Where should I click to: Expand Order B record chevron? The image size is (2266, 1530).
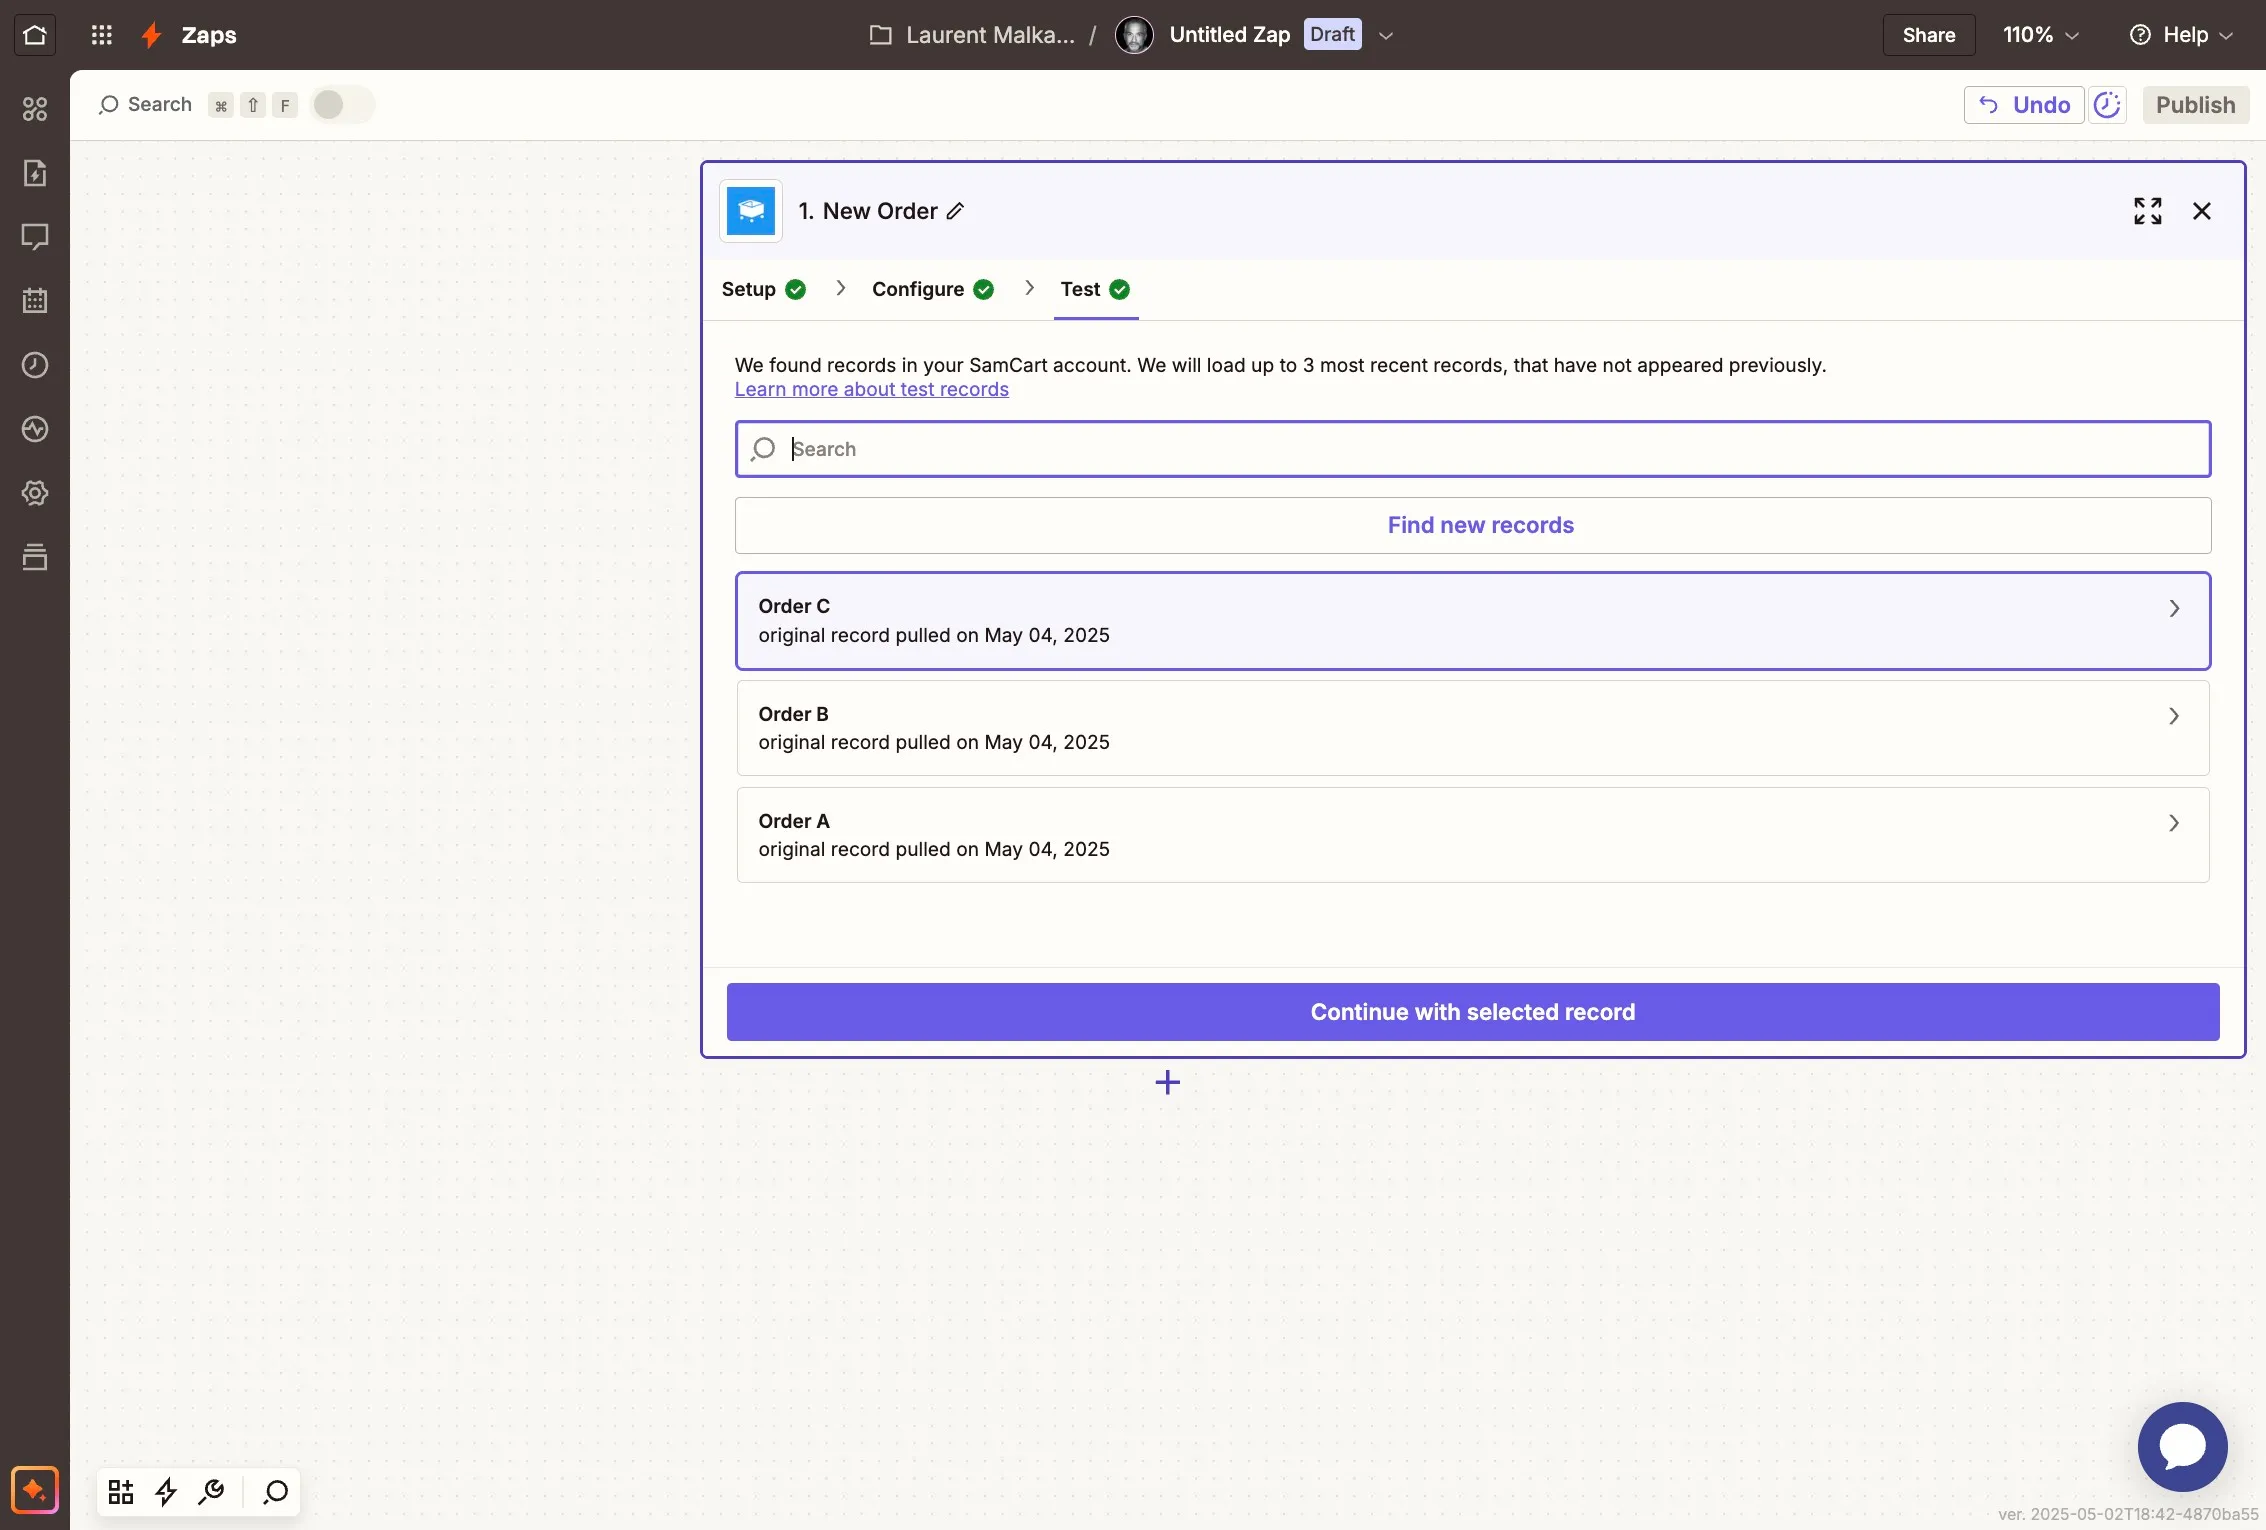coord(2173,716)
